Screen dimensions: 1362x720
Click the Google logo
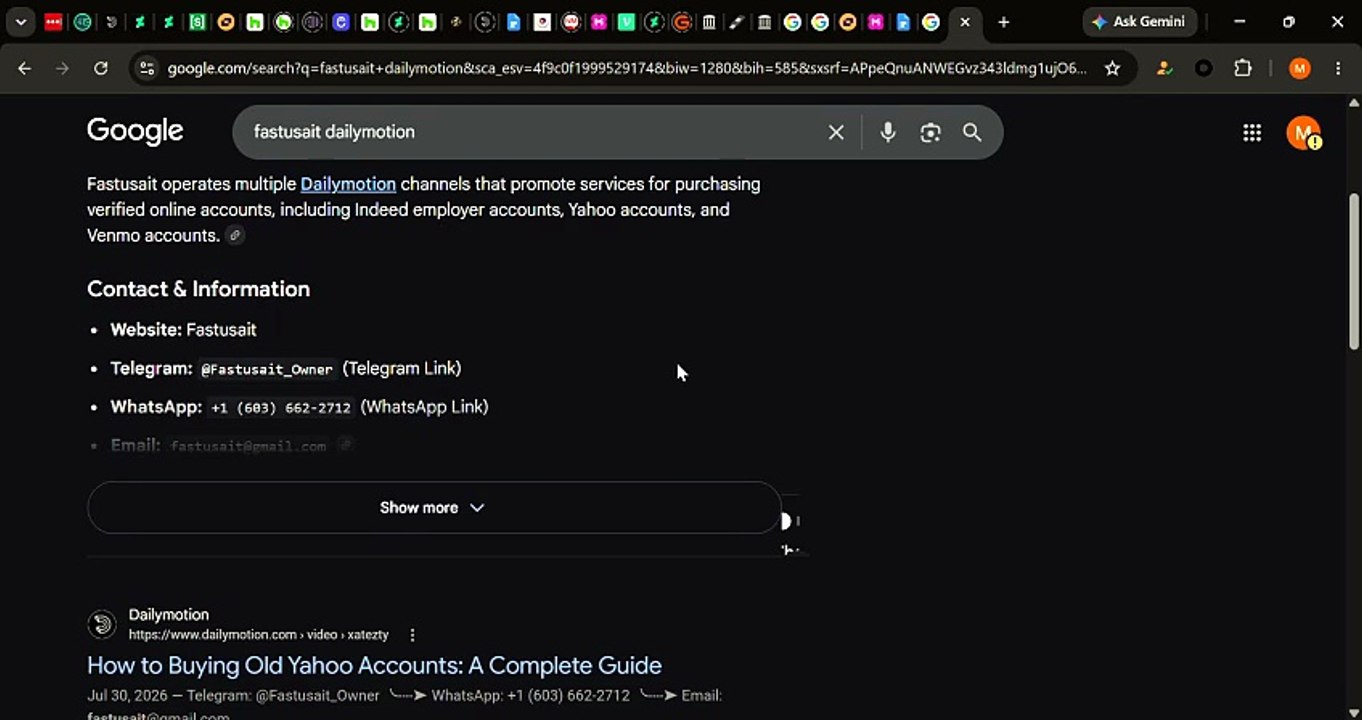(x=135, y=131)
